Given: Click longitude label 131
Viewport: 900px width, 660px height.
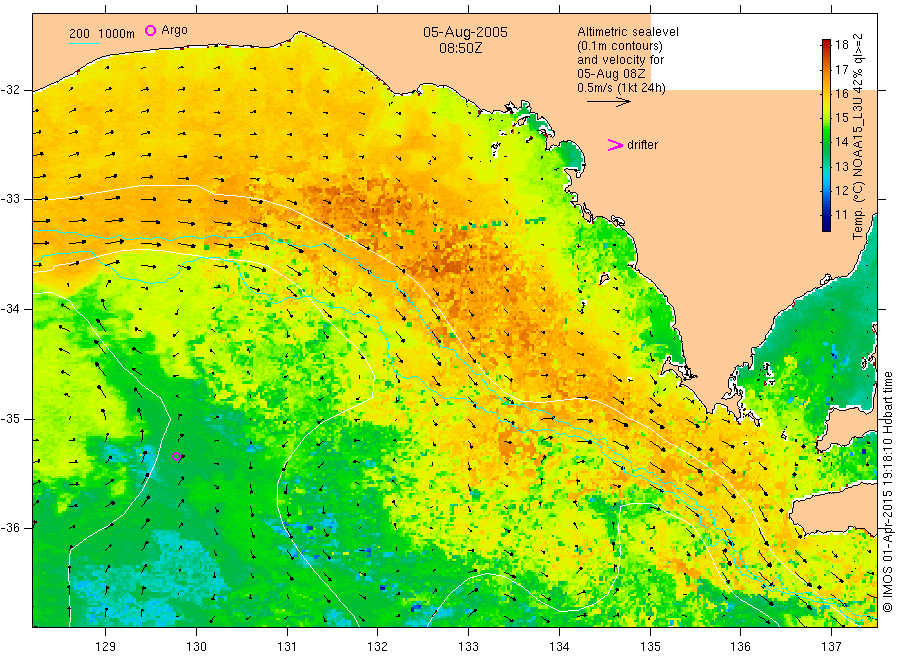Looking at the screenshot, I should click(x=287, y=647).
